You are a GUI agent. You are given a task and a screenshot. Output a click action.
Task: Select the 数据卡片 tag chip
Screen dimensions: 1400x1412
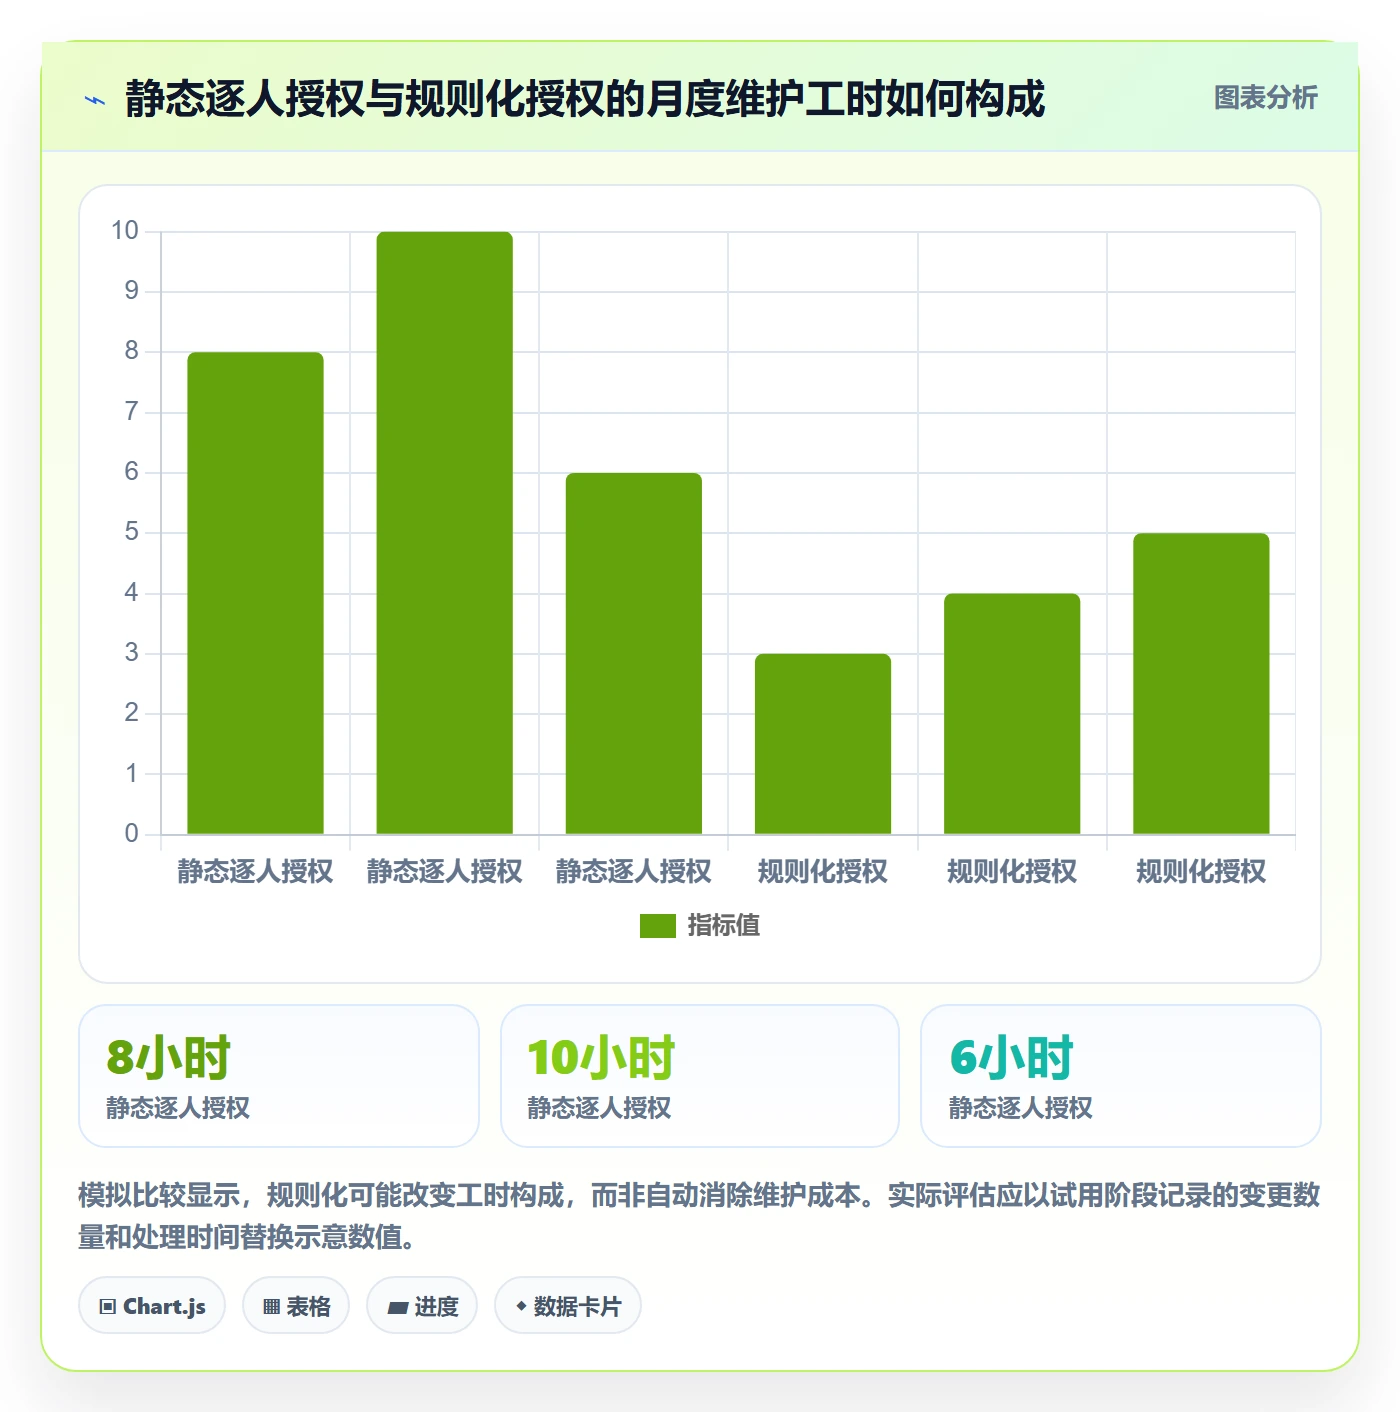(568, 1306)
